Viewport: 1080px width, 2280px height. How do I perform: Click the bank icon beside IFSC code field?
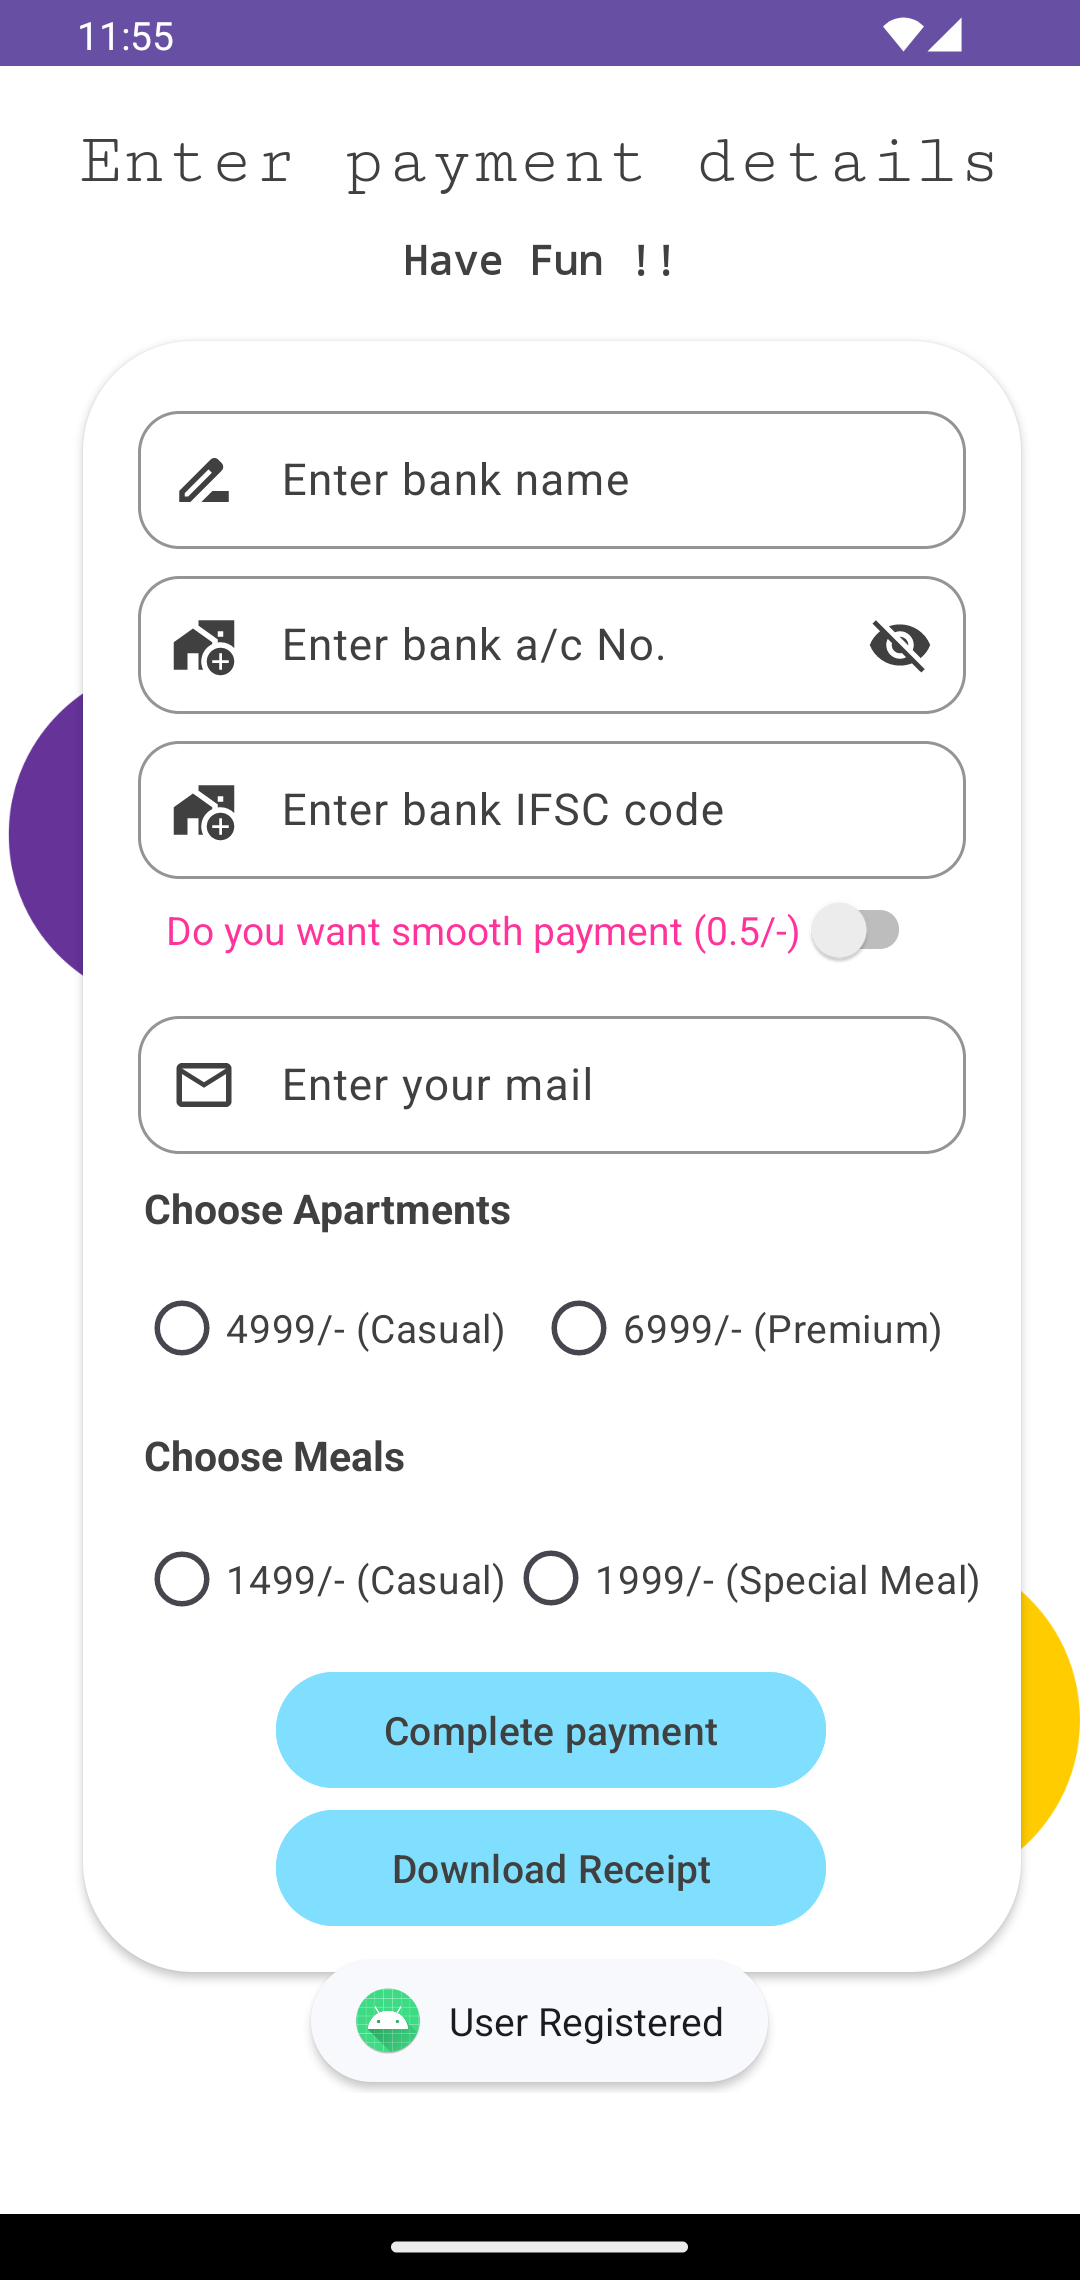(204, 810)
